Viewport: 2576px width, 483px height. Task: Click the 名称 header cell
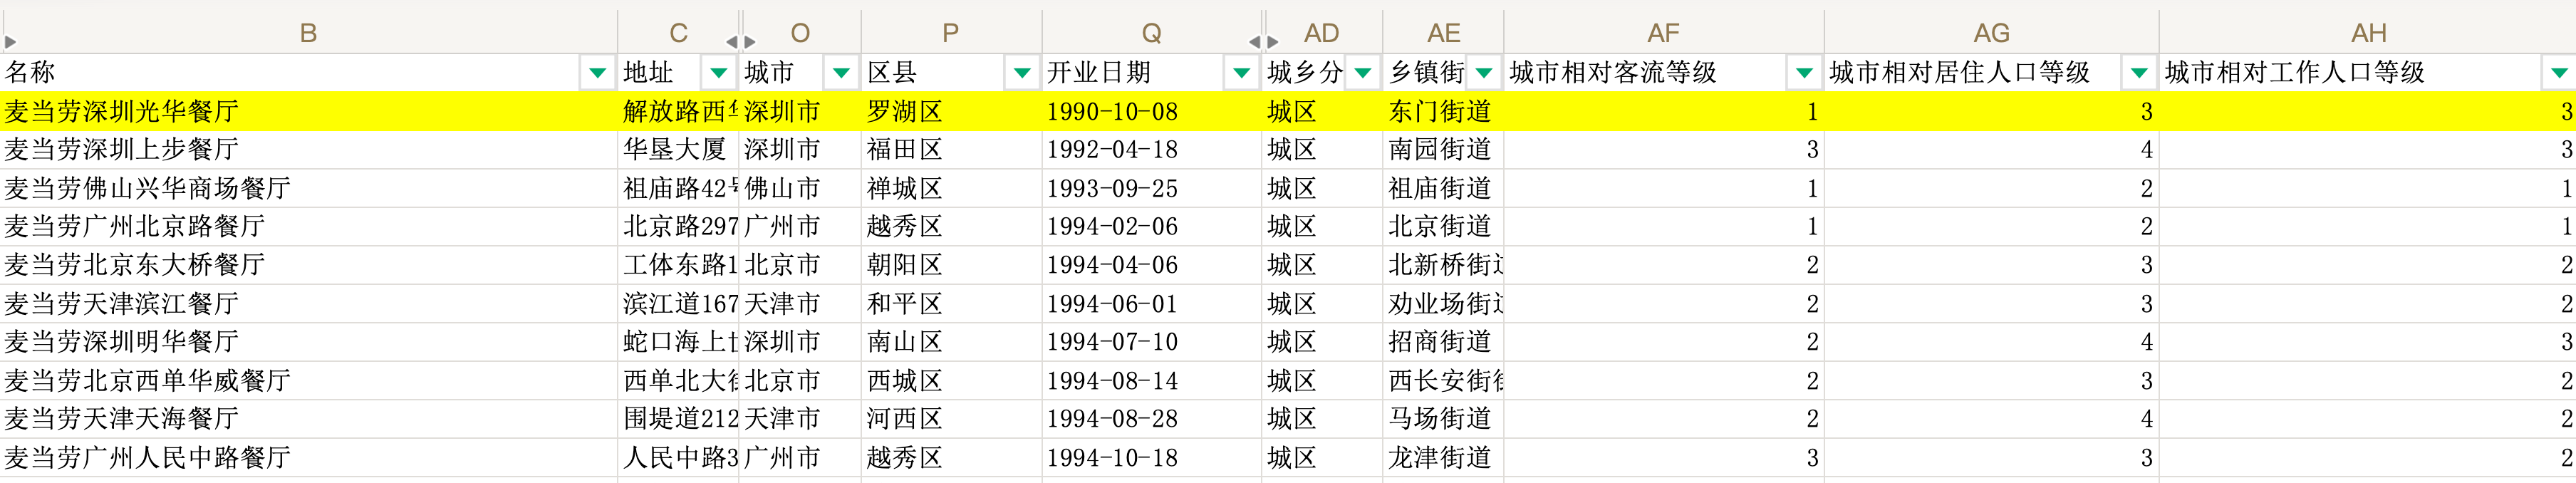(308, 72)
